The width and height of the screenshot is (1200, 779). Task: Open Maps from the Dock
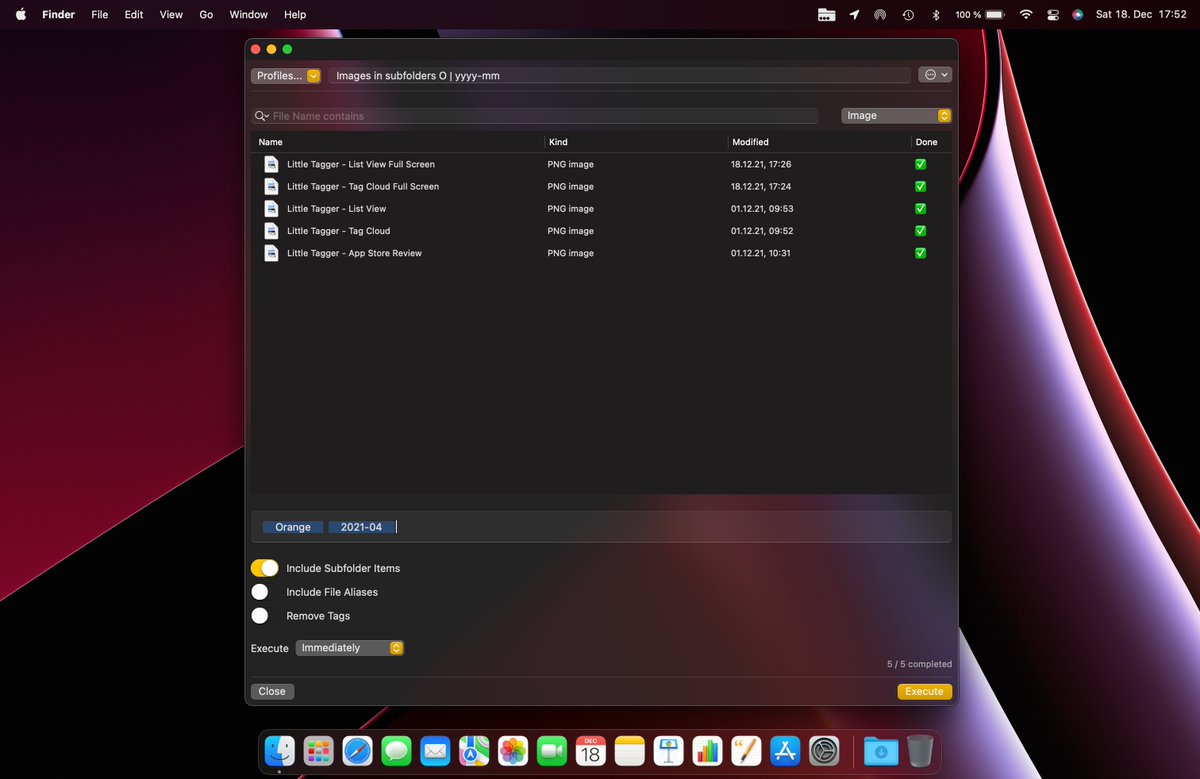coord(474,749)
